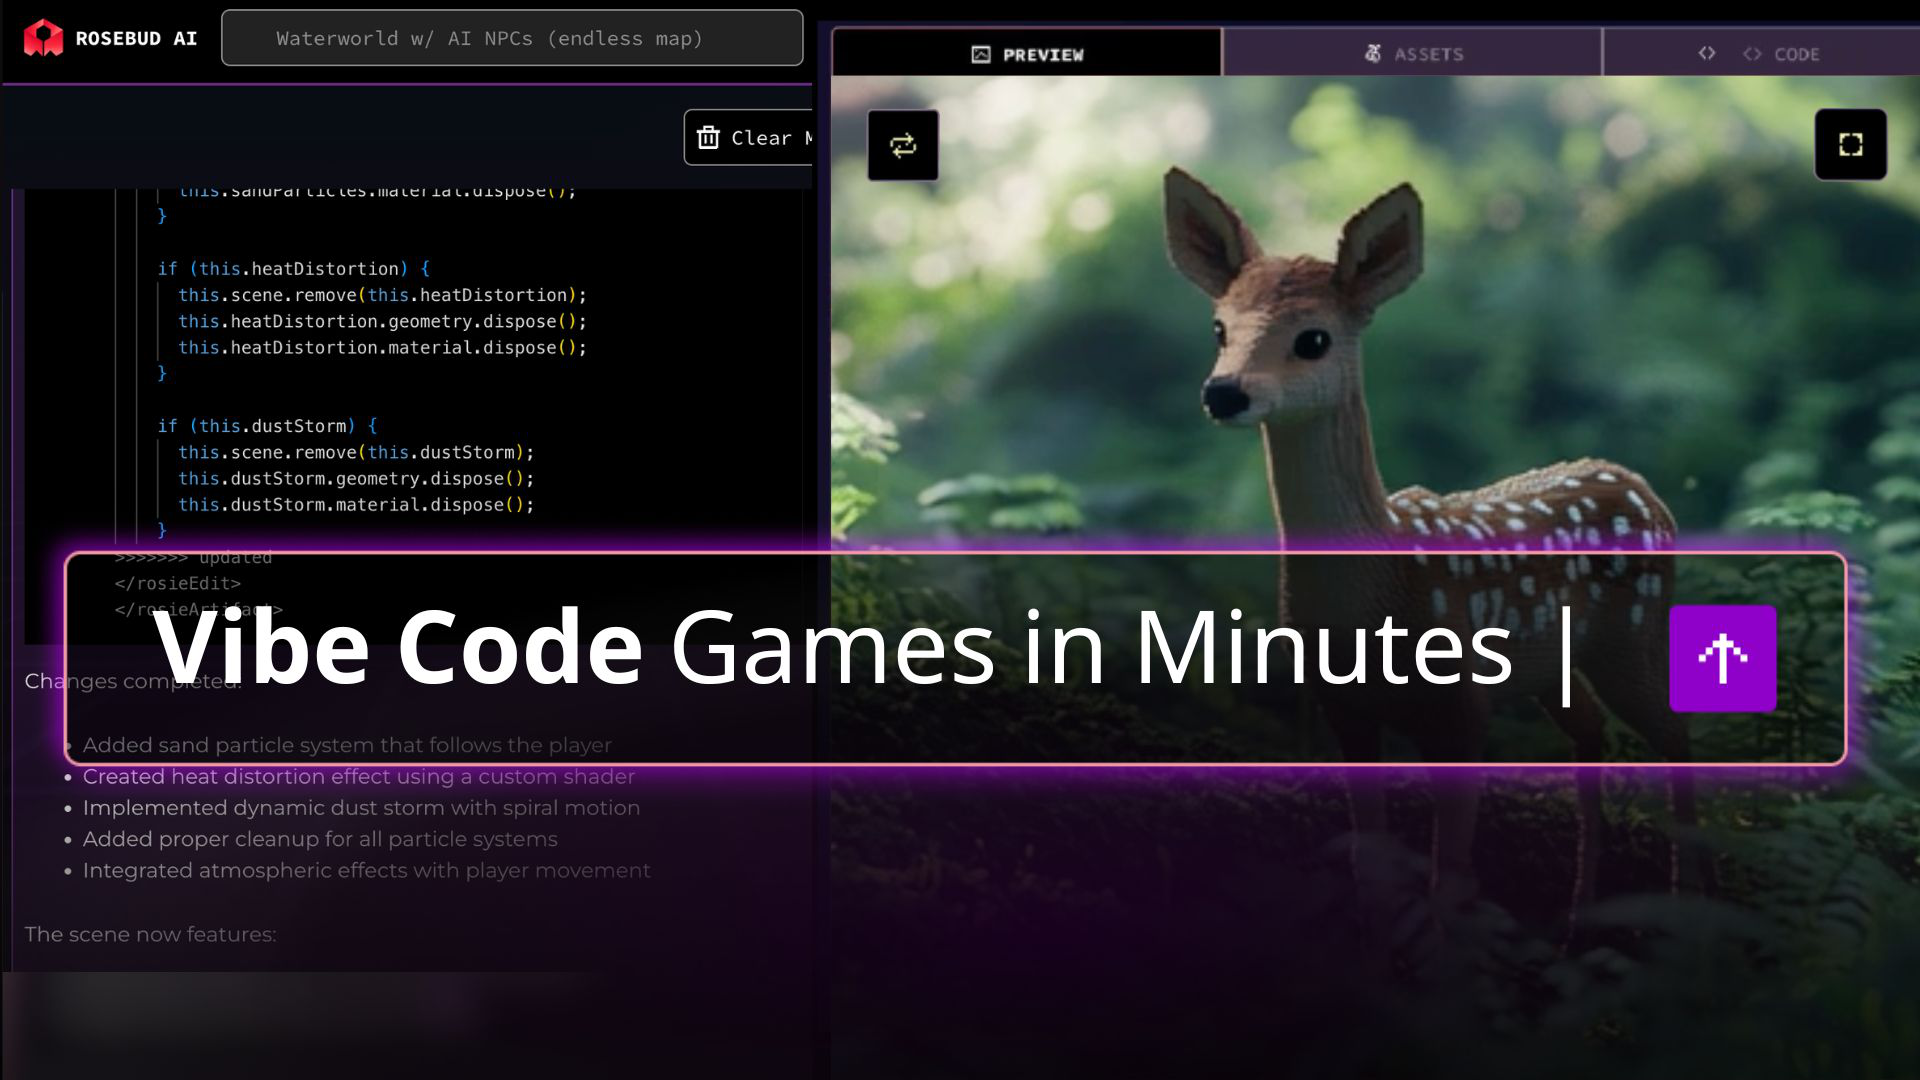Click the heatDistortion if-statement code line

coord(294,269)
